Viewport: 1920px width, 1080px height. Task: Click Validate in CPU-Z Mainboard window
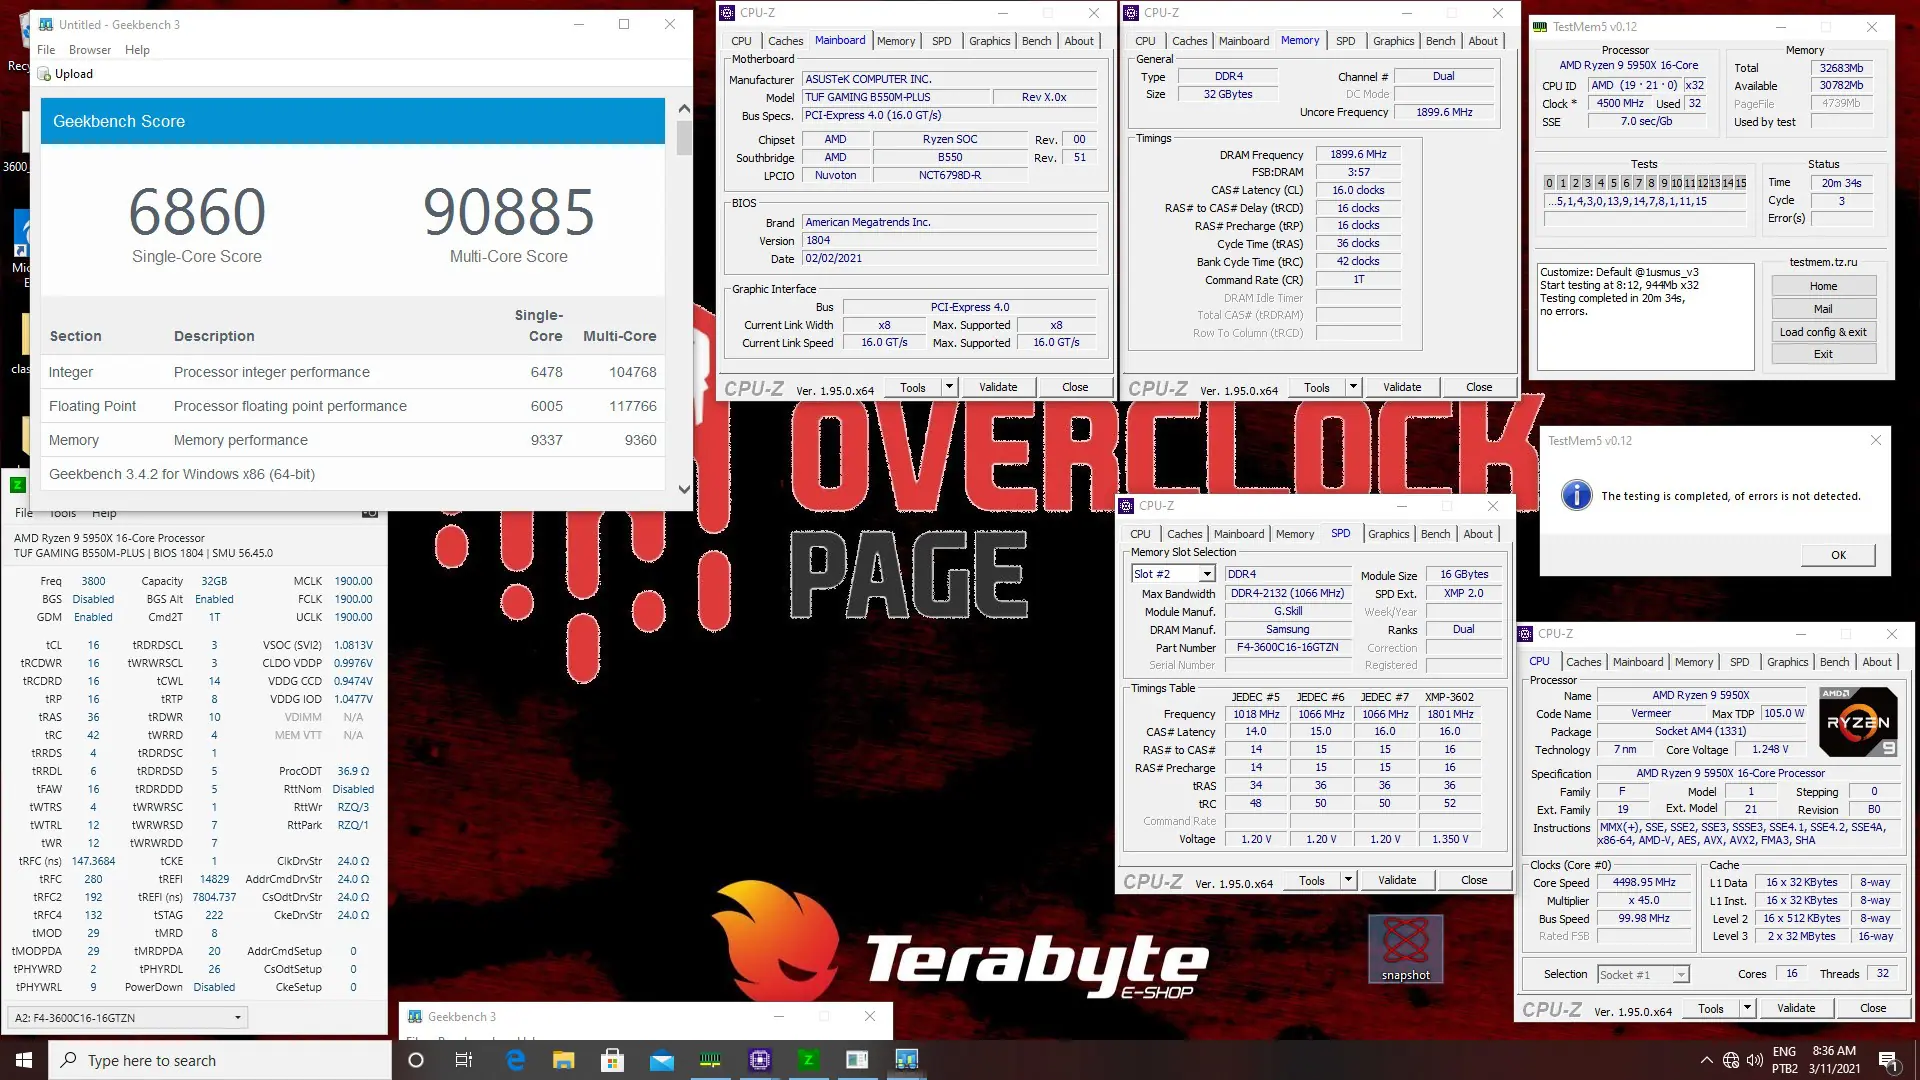(998, 387)
